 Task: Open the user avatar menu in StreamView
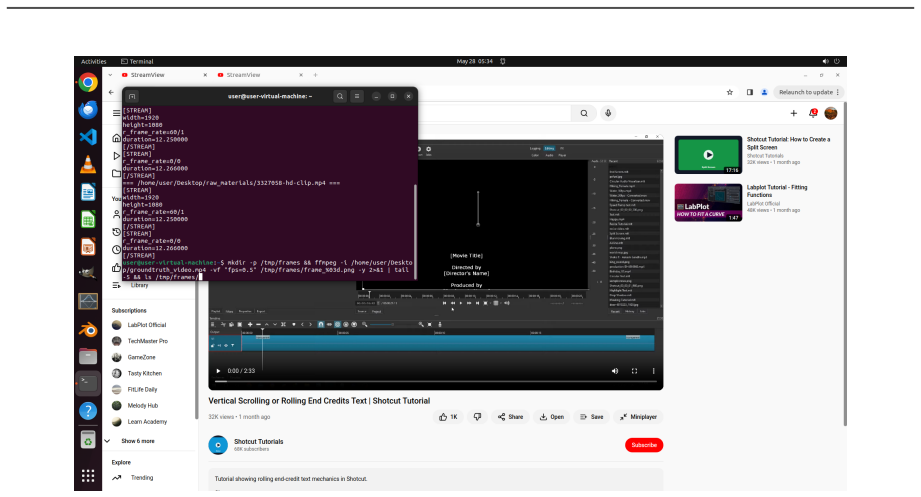pyautogui.click(x=831, y=113)
